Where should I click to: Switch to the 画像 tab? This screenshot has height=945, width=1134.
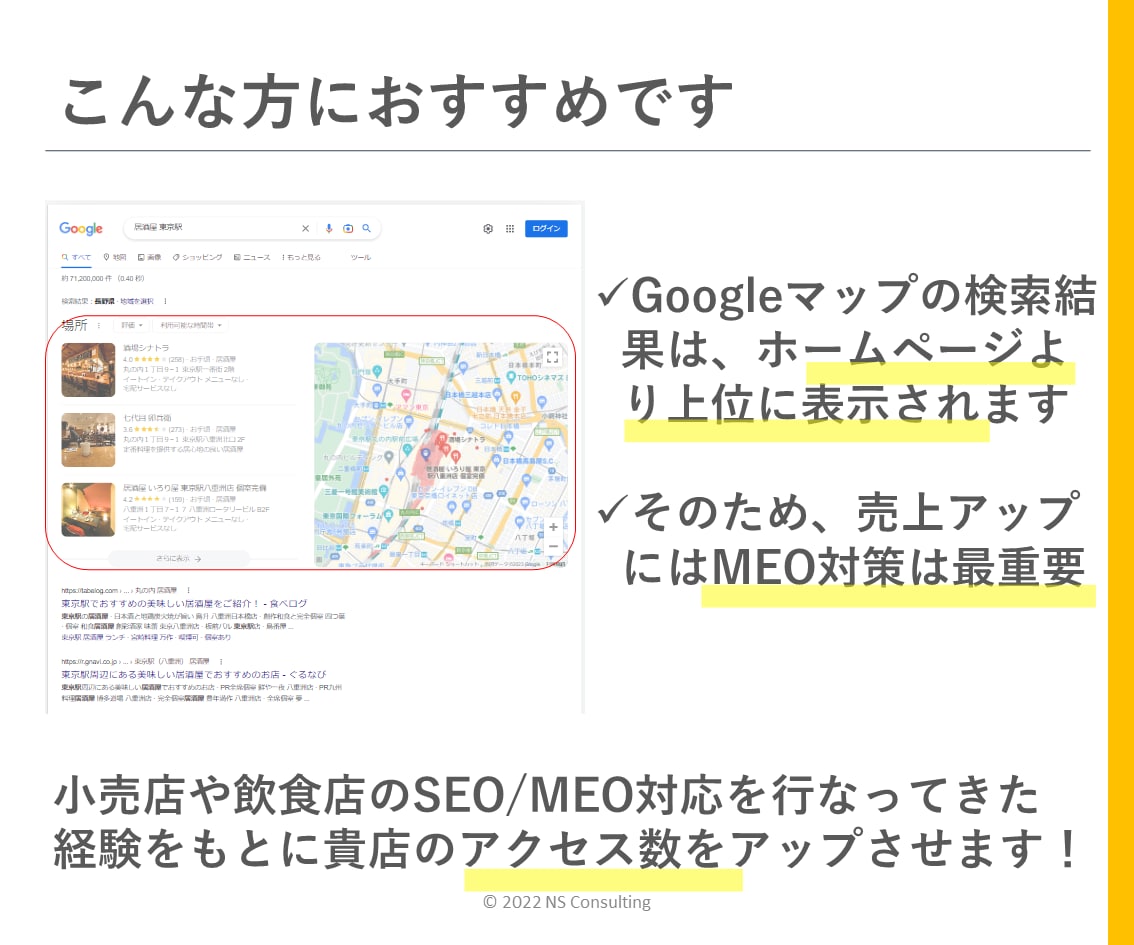point(150,257)
